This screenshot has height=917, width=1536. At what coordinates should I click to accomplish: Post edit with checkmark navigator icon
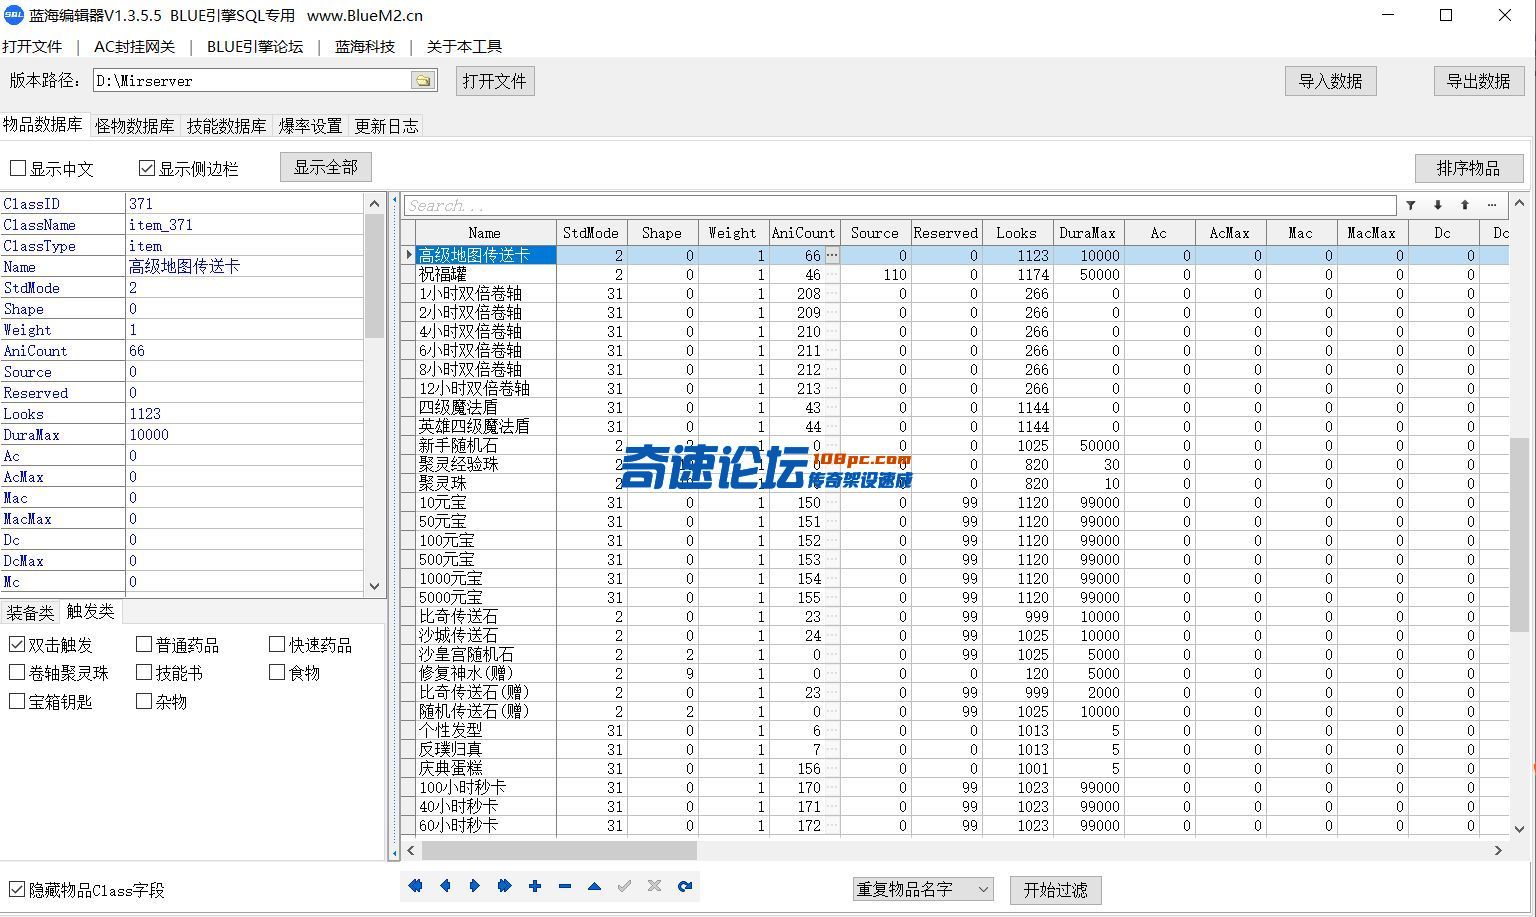pyautogui.click(x=625, y=886)
